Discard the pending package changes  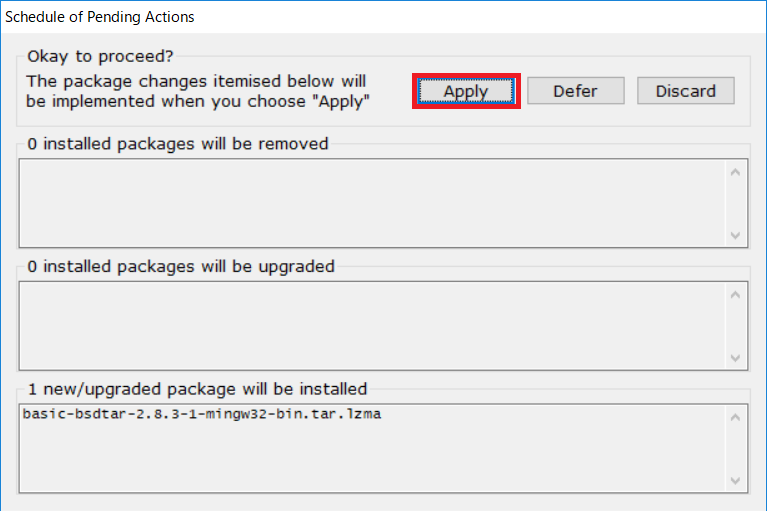pos(685,91)
